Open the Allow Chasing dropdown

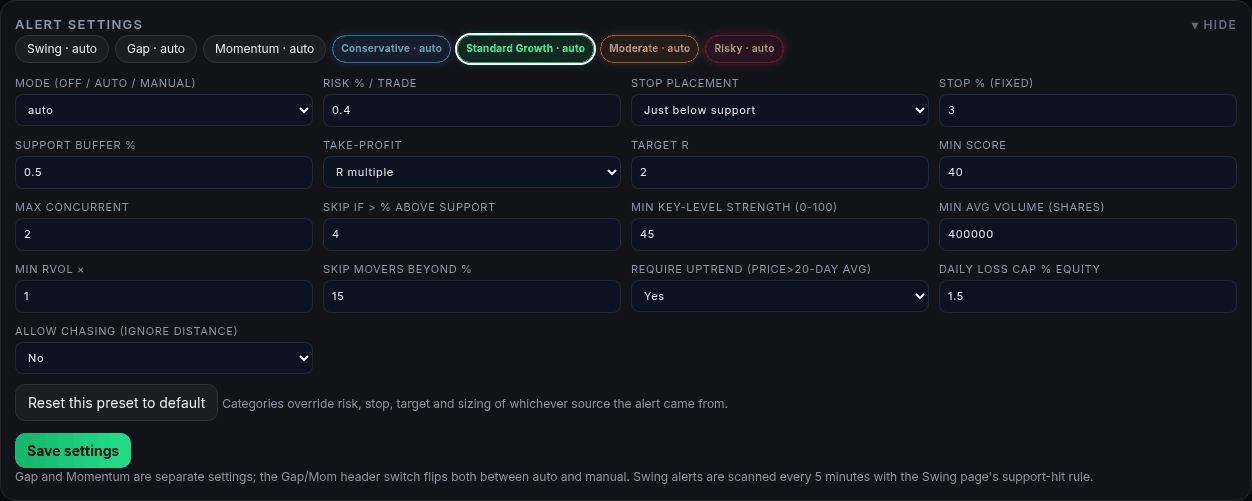pos(164,358)
